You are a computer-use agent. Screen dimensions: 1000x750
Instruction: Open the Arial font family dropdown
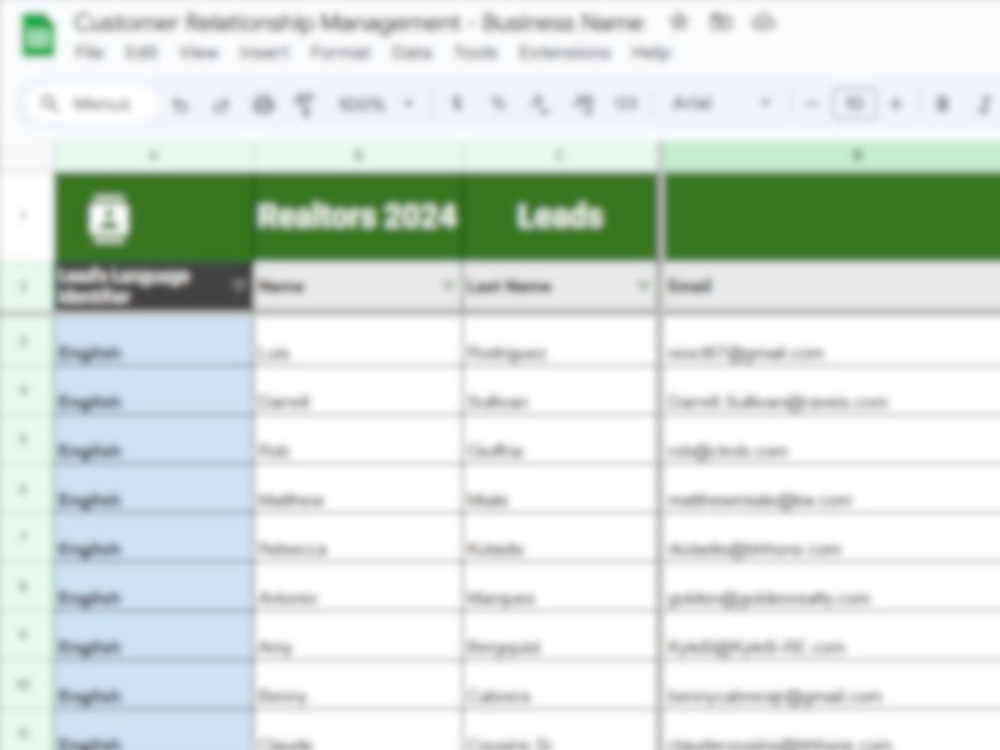click(x=723, y=103)
